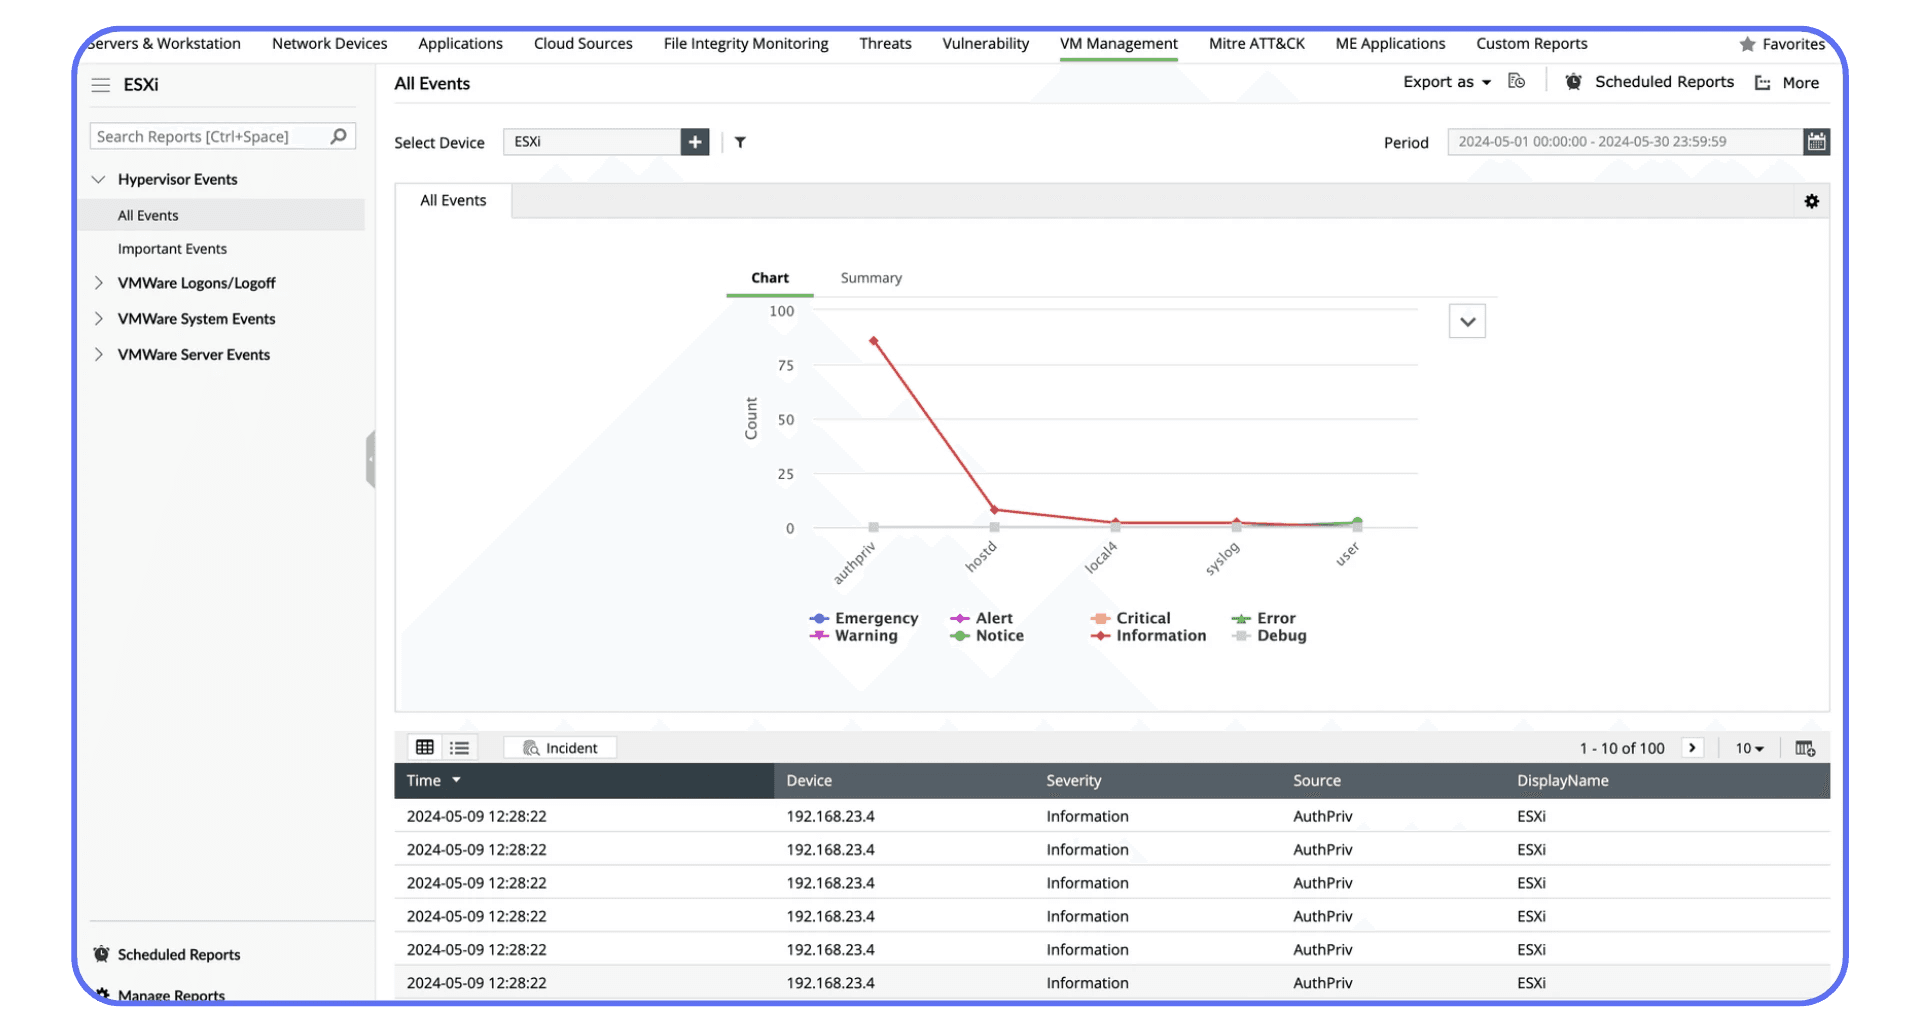Open the filter funnel icon
The width and height of the screenshot is (1920, 1031).
(740, 142)
